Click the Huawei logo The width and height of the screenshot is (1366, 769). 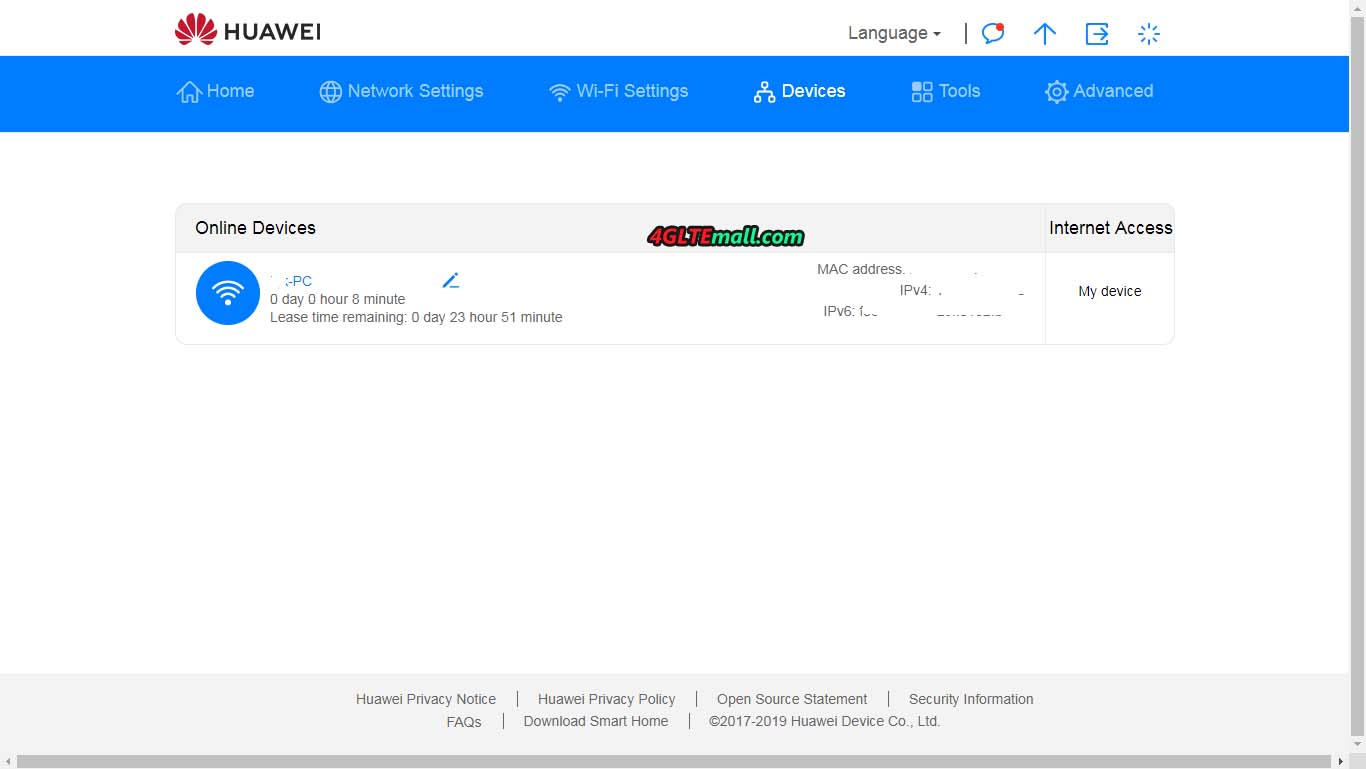247,31
